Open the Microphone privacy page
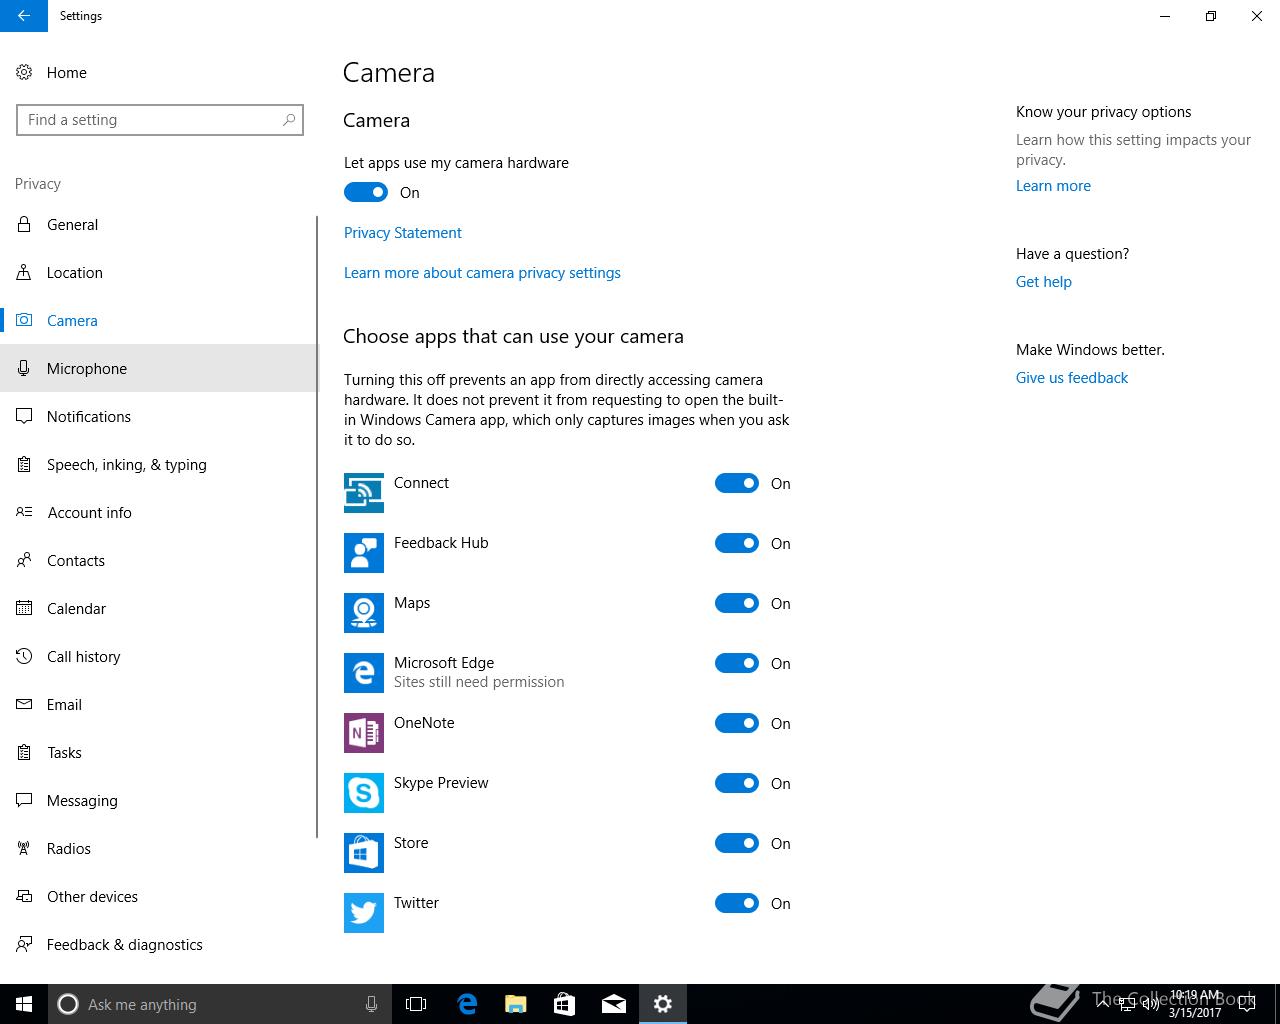This screenshot has height=1024, width=1280. point(158,368)
